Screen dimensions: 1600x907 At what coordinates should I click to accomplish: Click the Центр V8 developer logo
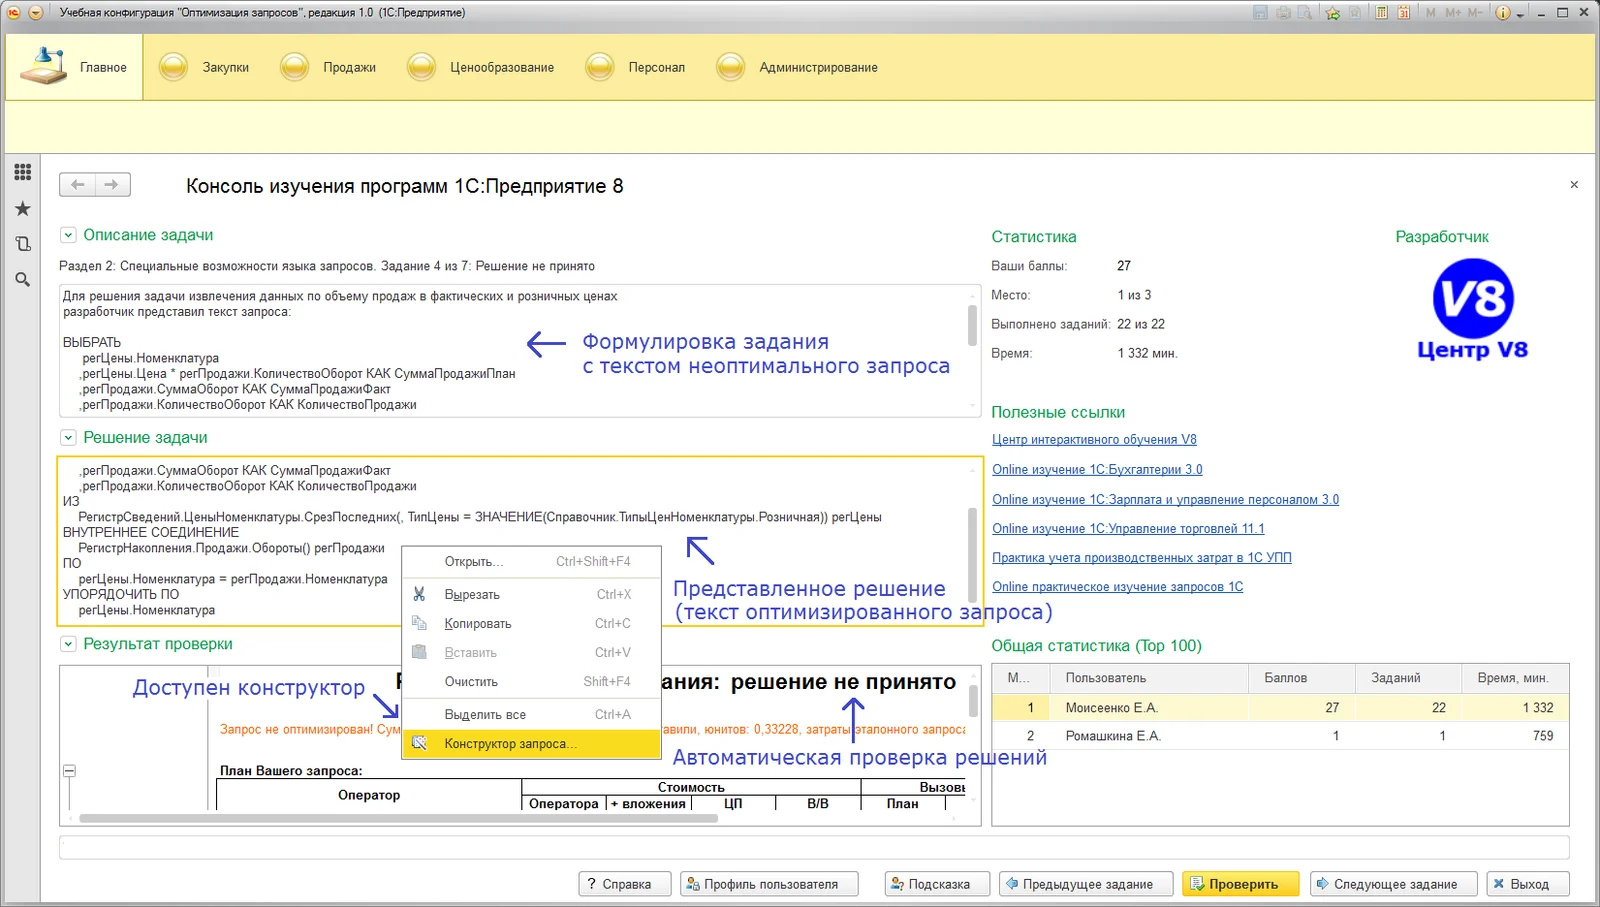[x=1472, y=309]
